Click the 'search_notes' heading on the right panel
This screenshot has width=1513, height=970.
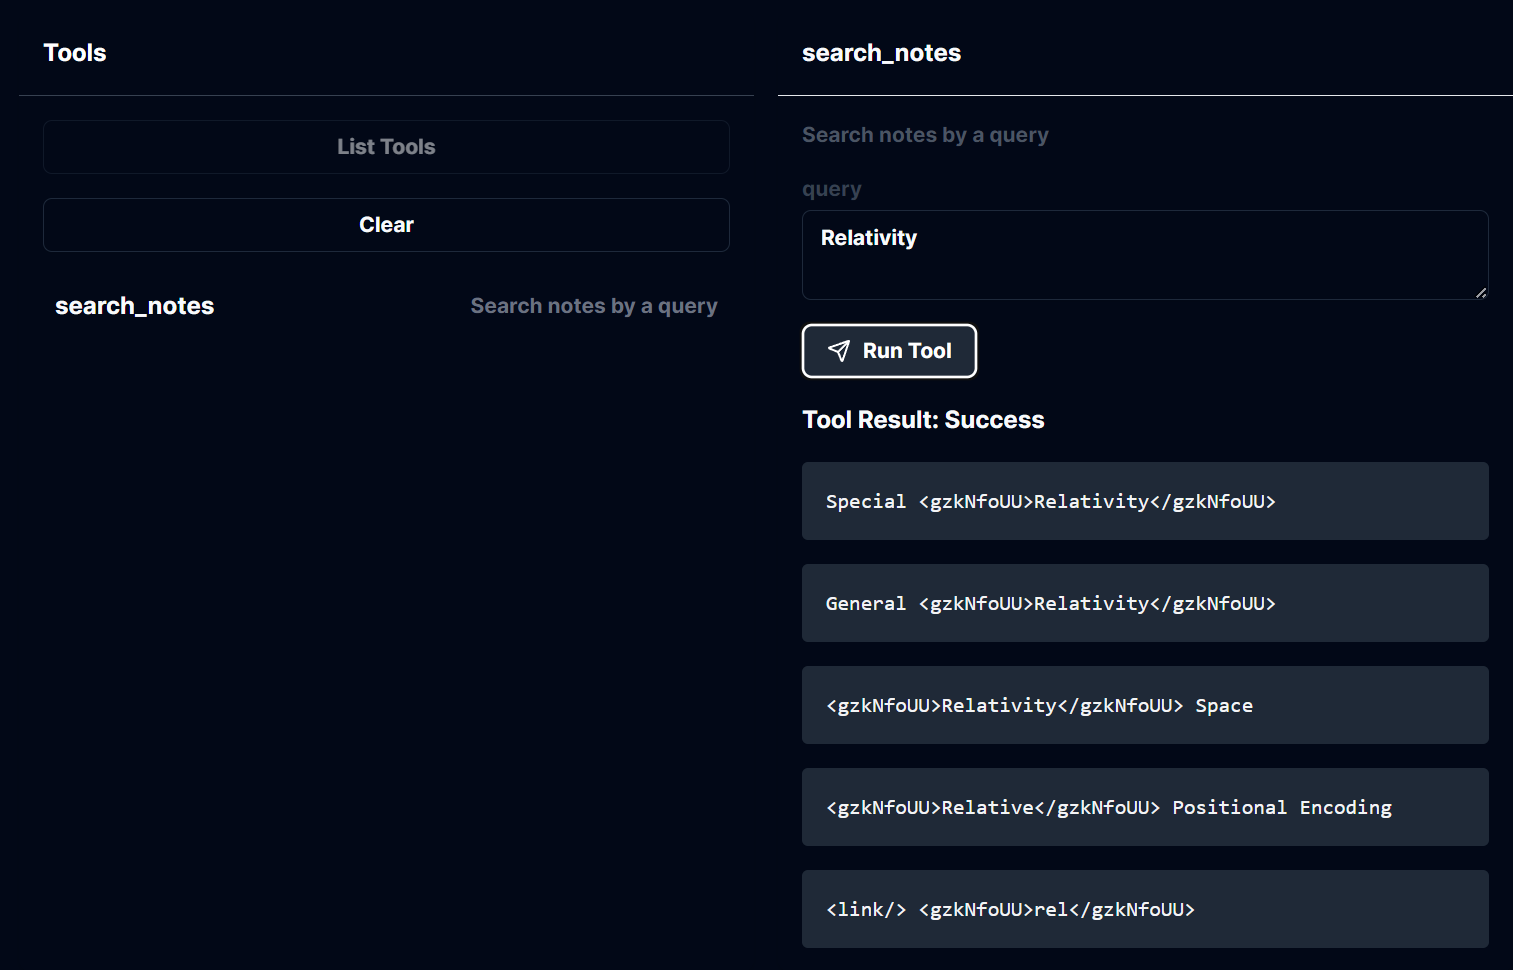[881, 53]
